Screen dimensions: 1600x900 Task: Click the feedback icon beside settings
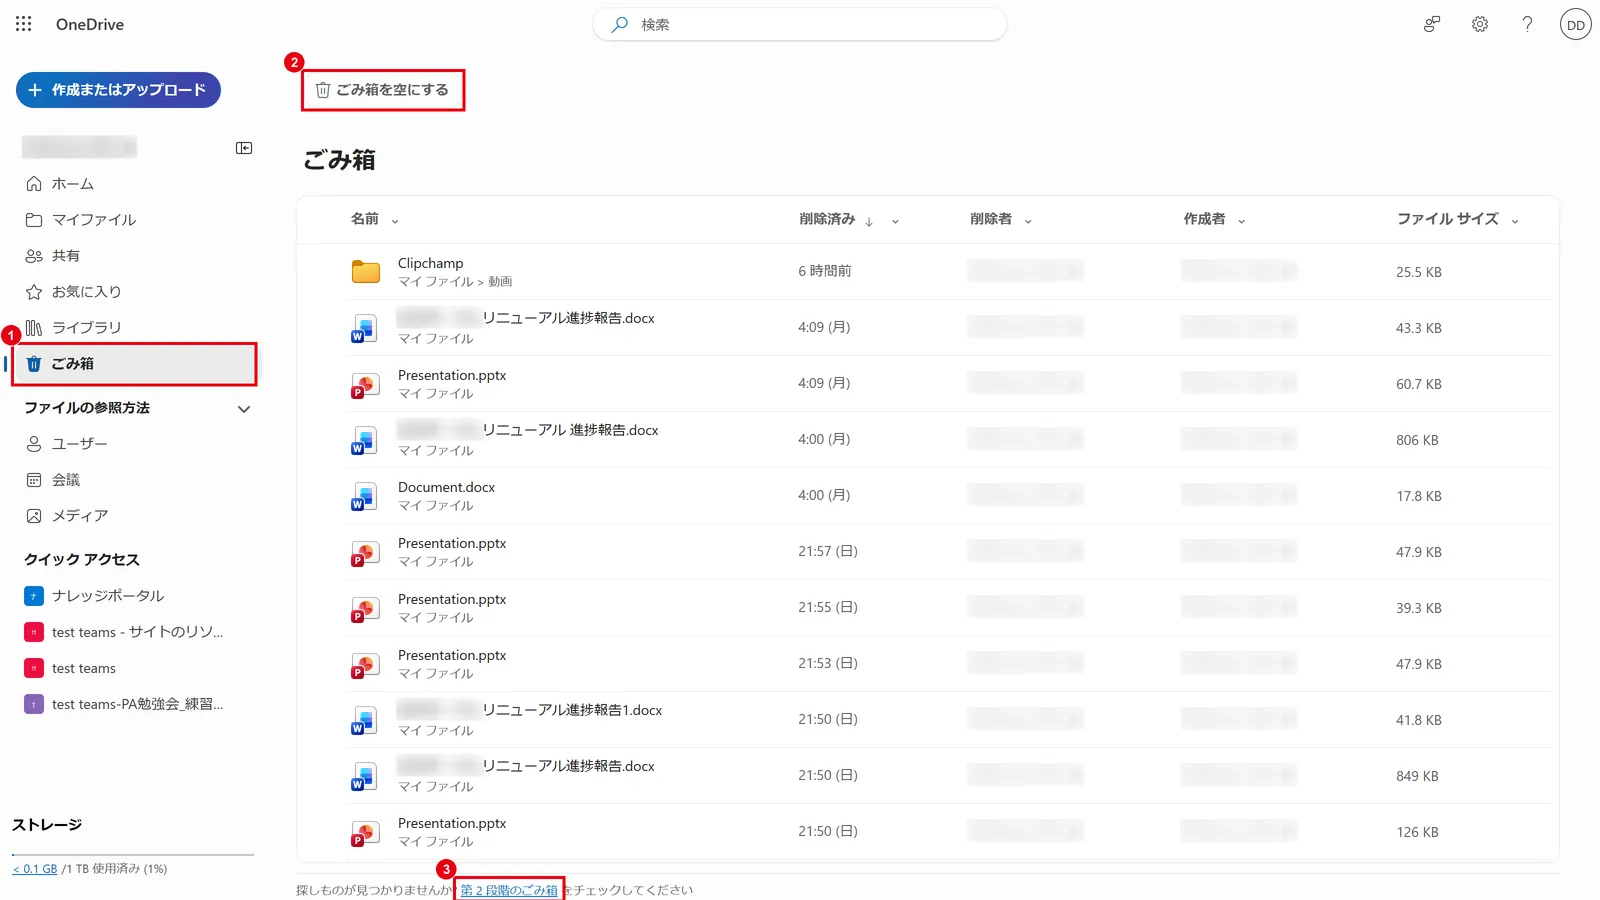click(x=1432, y=24)
